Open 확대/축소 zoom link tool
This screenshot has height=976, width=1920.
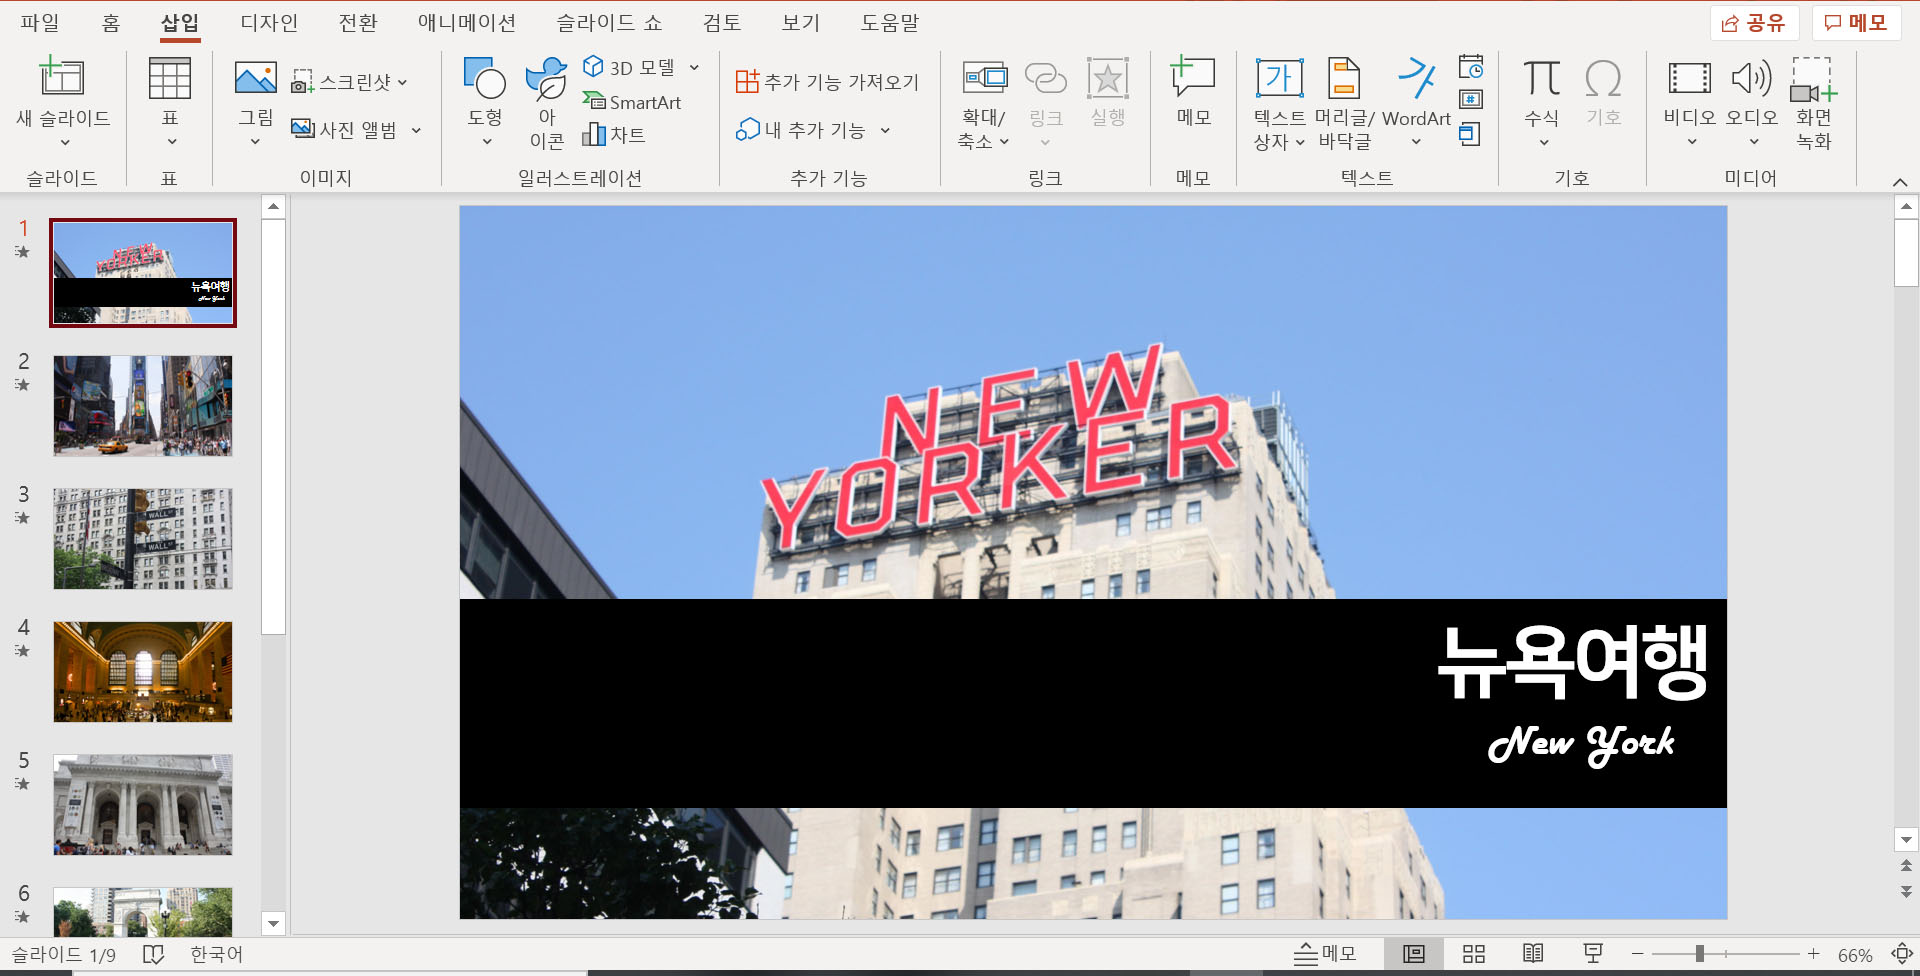tap(984, 103)
